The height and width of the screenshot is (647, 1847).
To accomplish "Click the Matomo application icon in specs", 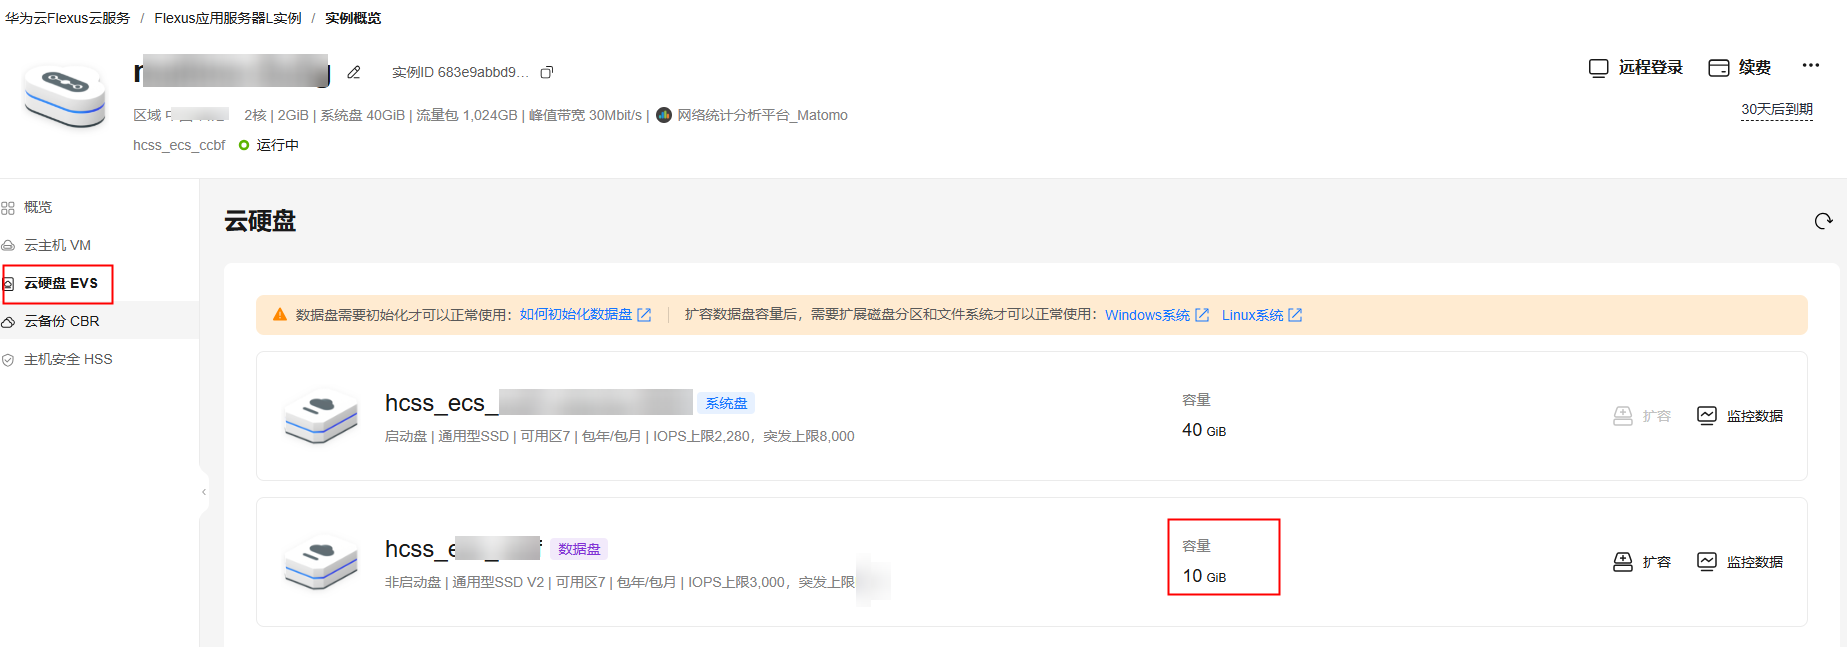I will [664, 115].
